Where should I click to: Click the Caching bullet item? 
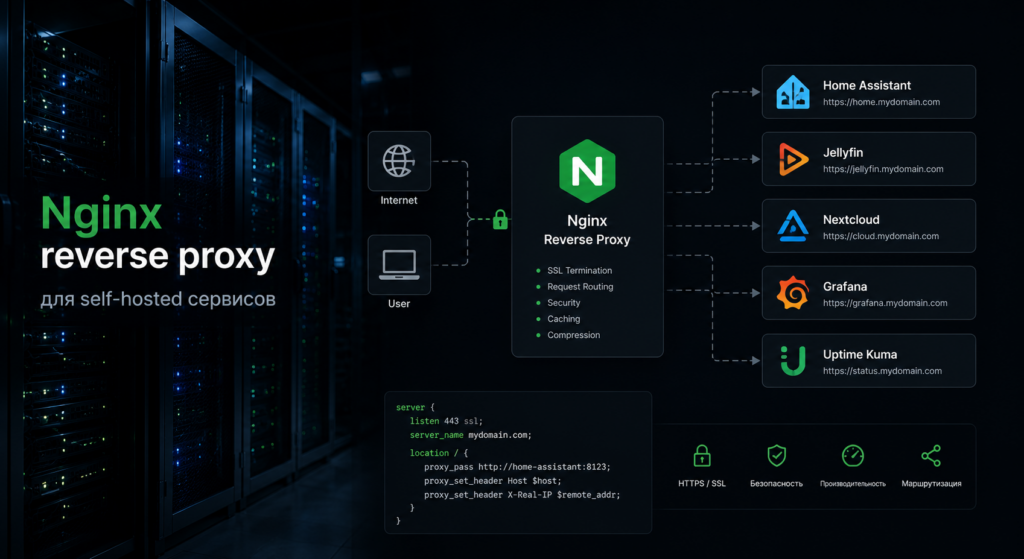point(558,319)
